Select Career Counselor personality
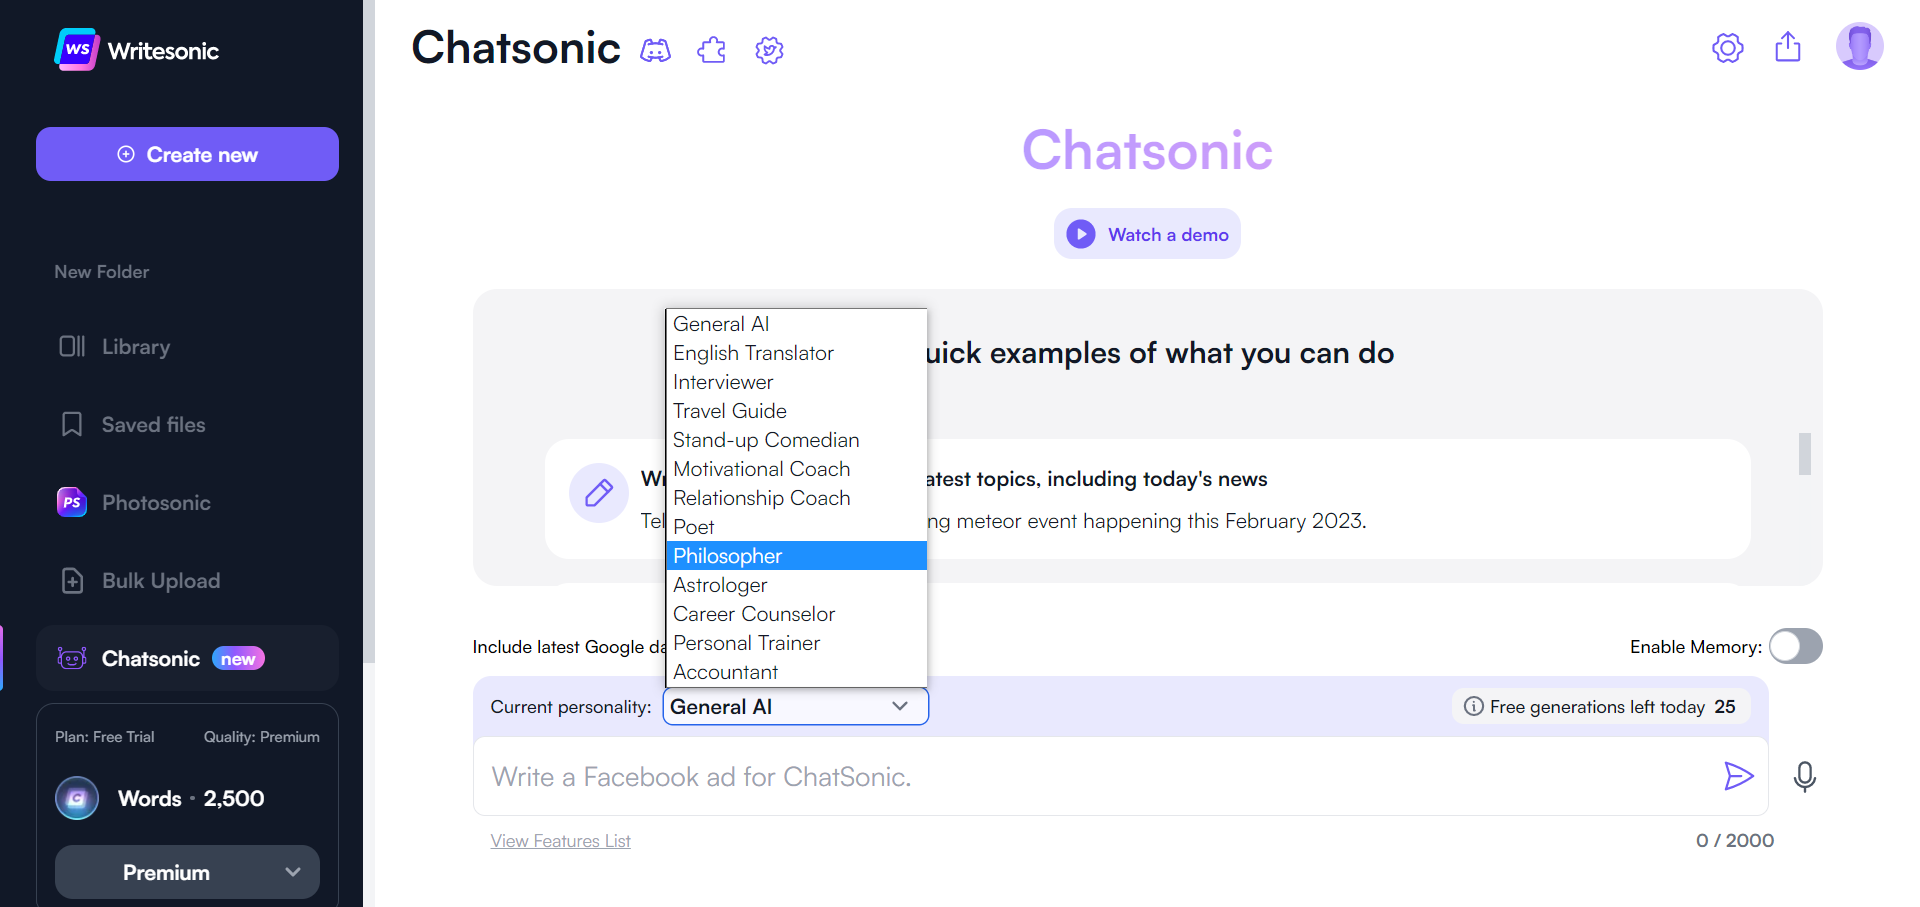1920x907 pixels. [x=796, y=614]
